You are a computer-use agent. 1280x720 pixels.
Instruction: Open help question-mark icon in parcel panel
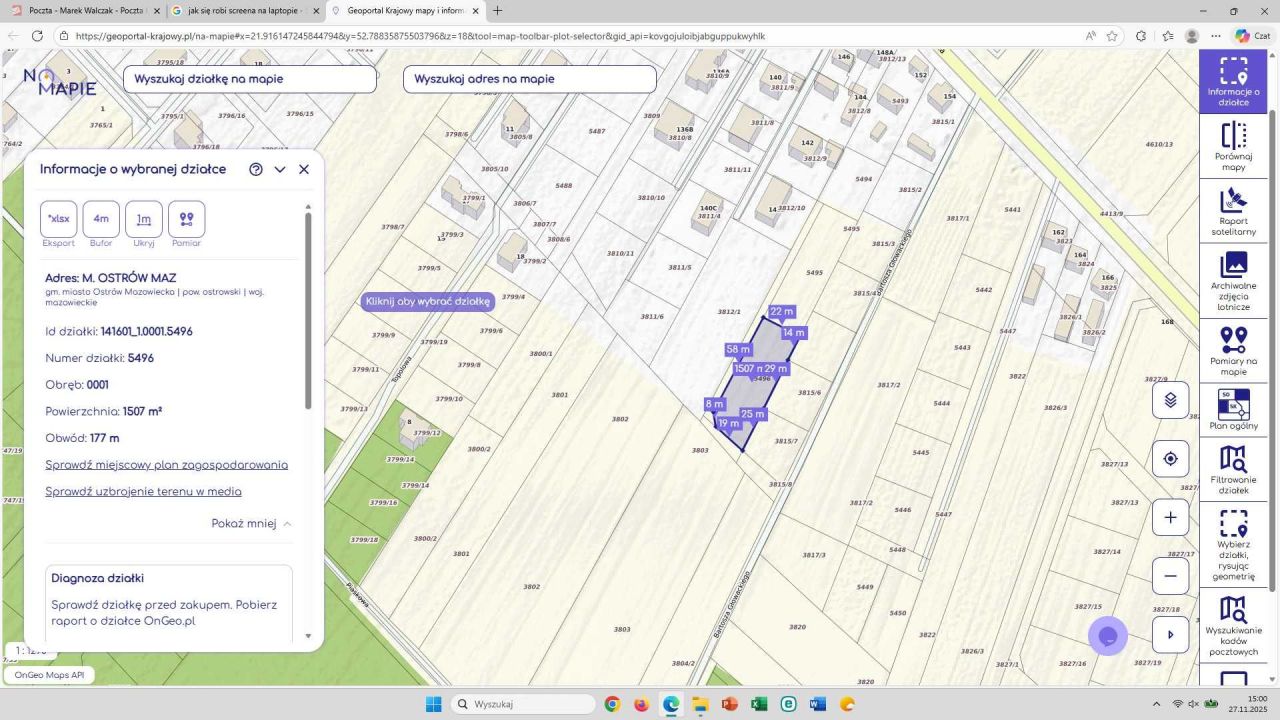point(256,170)
